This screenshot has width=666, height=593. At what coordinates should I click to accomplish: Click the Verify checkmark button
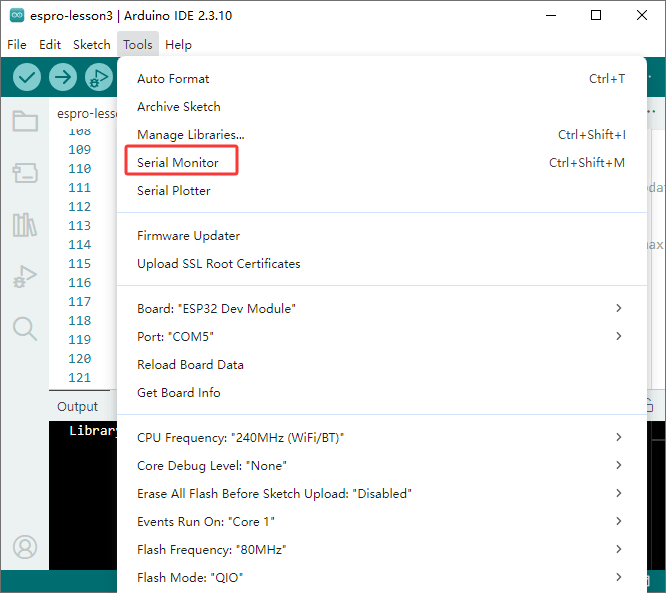click(x=27, y=77)
